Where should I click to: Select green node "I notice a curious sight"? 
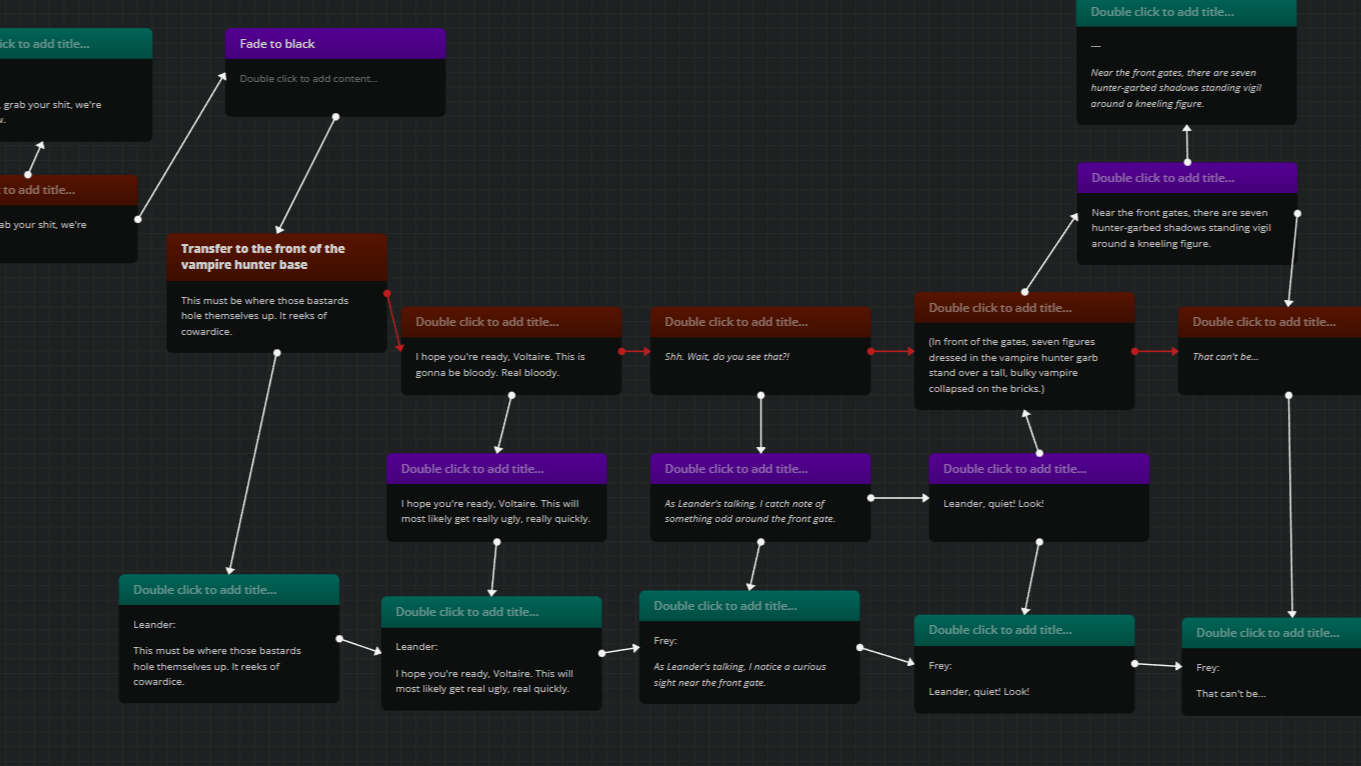pos(739,675)
